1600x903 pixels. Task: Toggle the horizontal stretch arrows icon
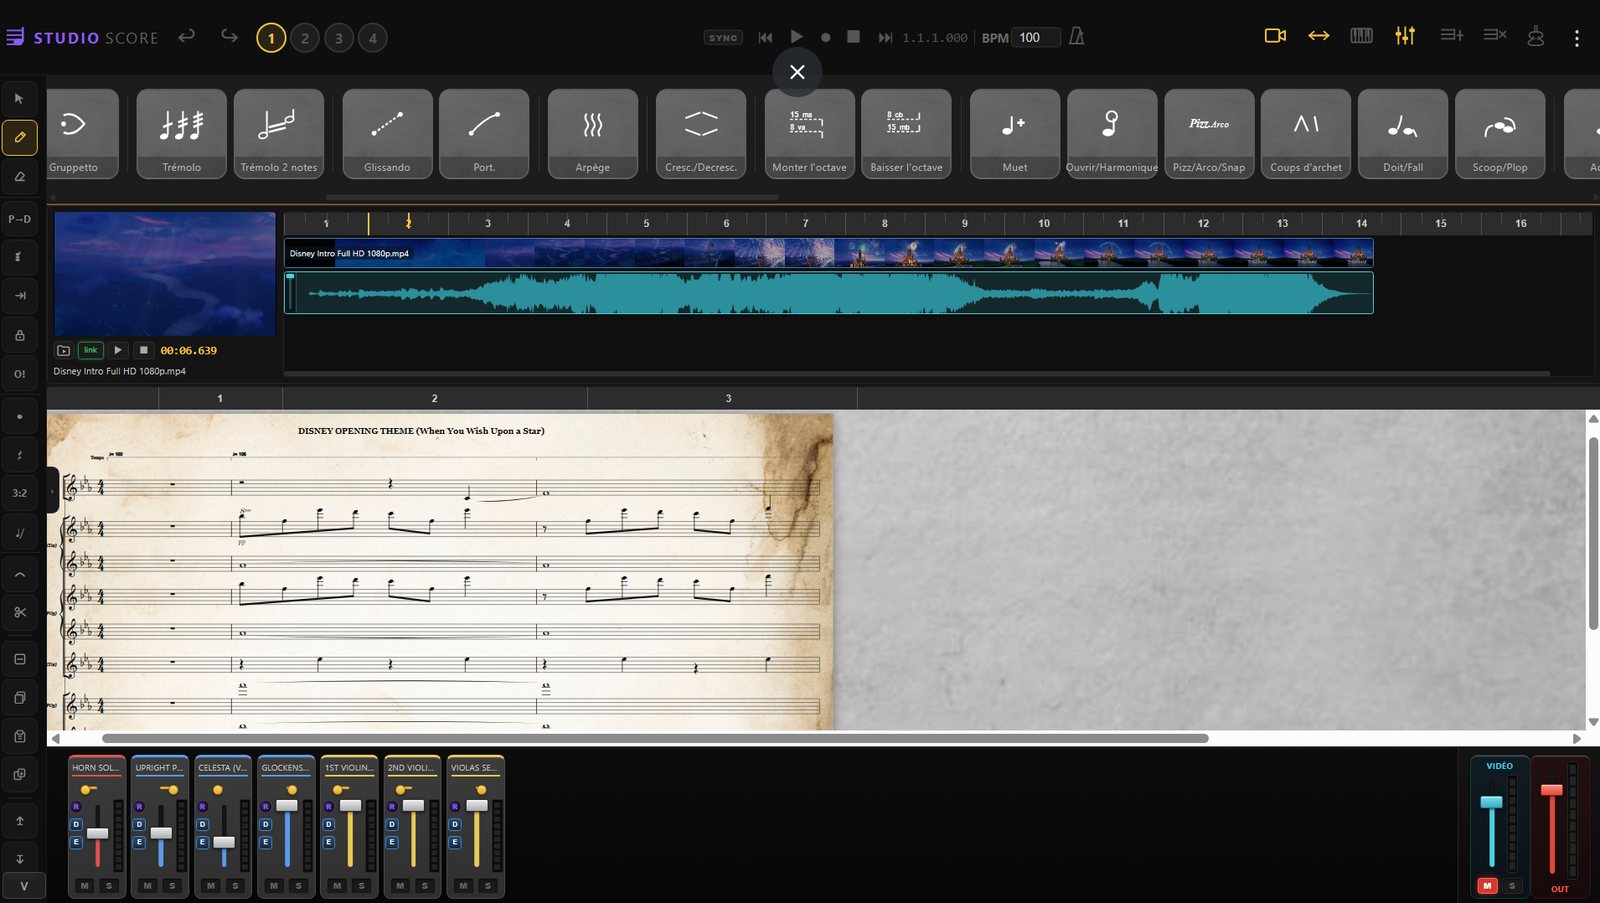1318,36
